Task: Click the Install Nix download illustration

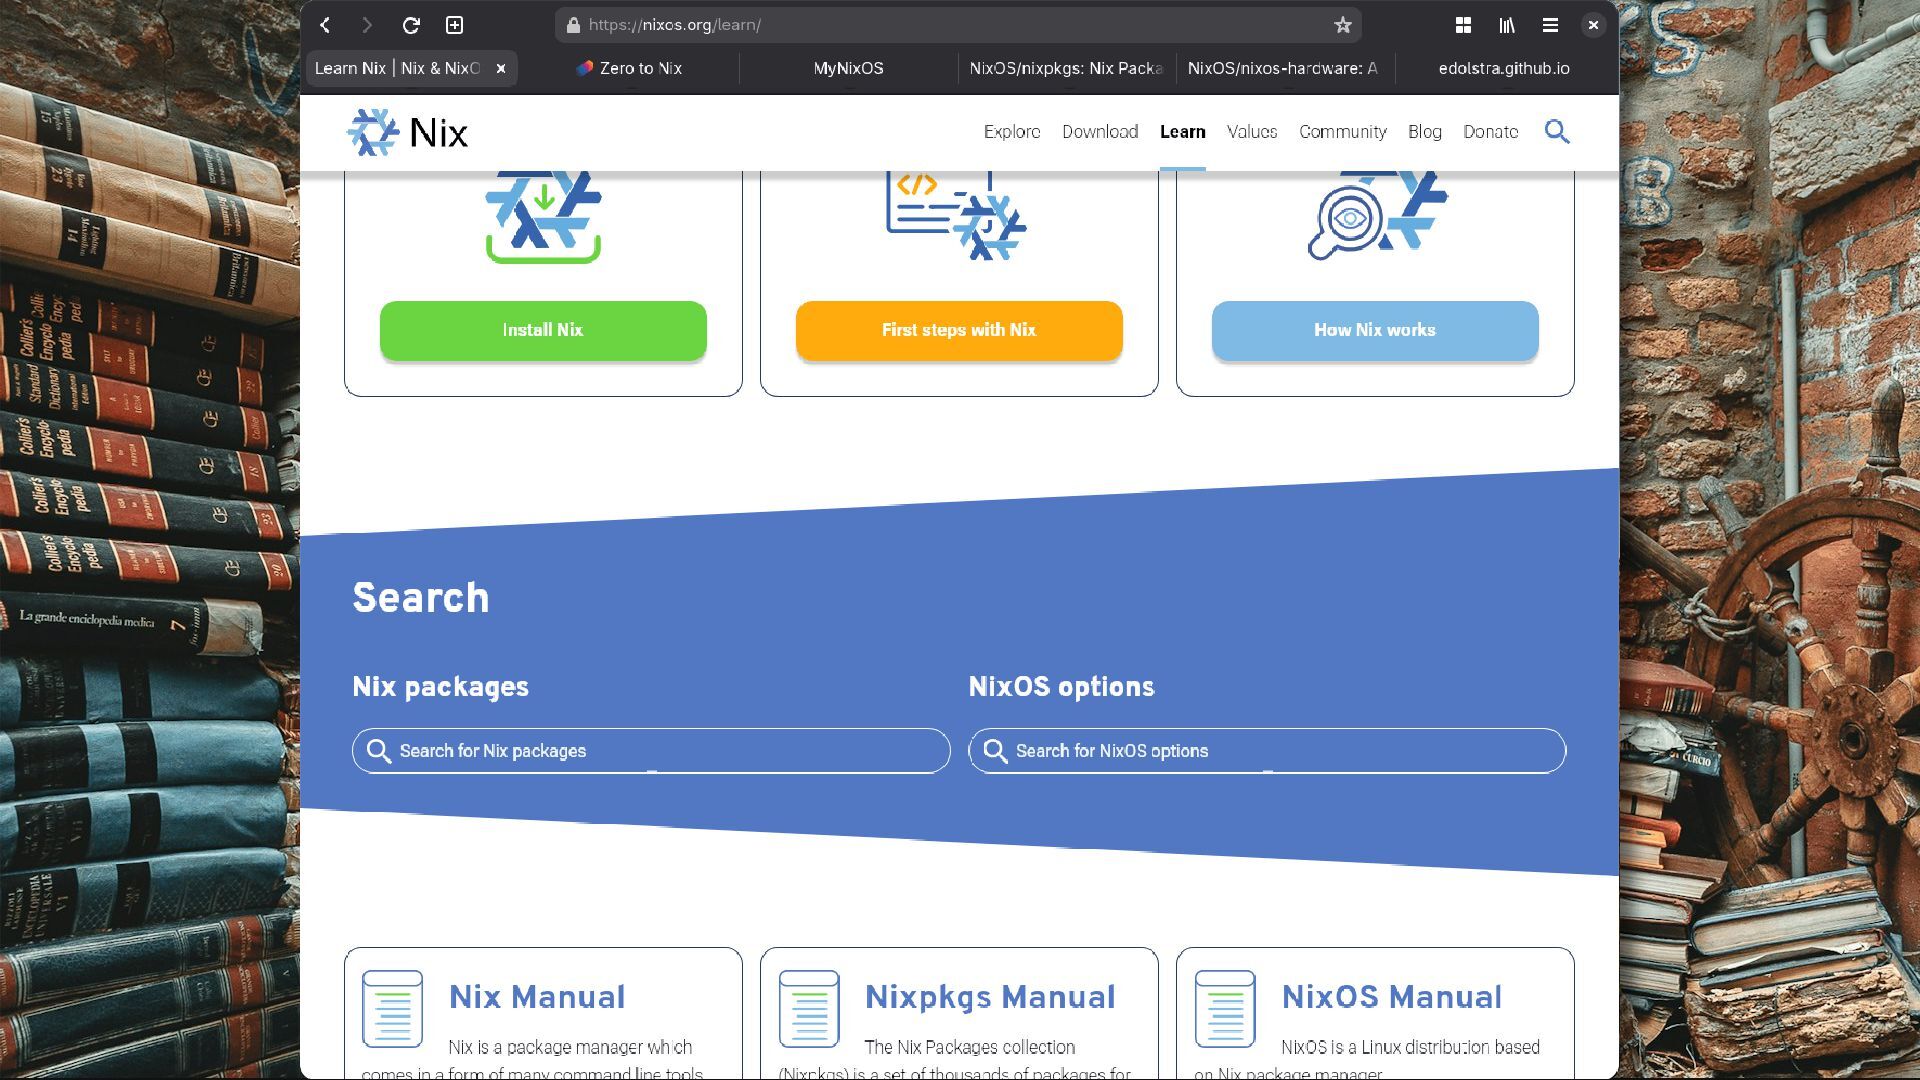Action: click(543, 217)
